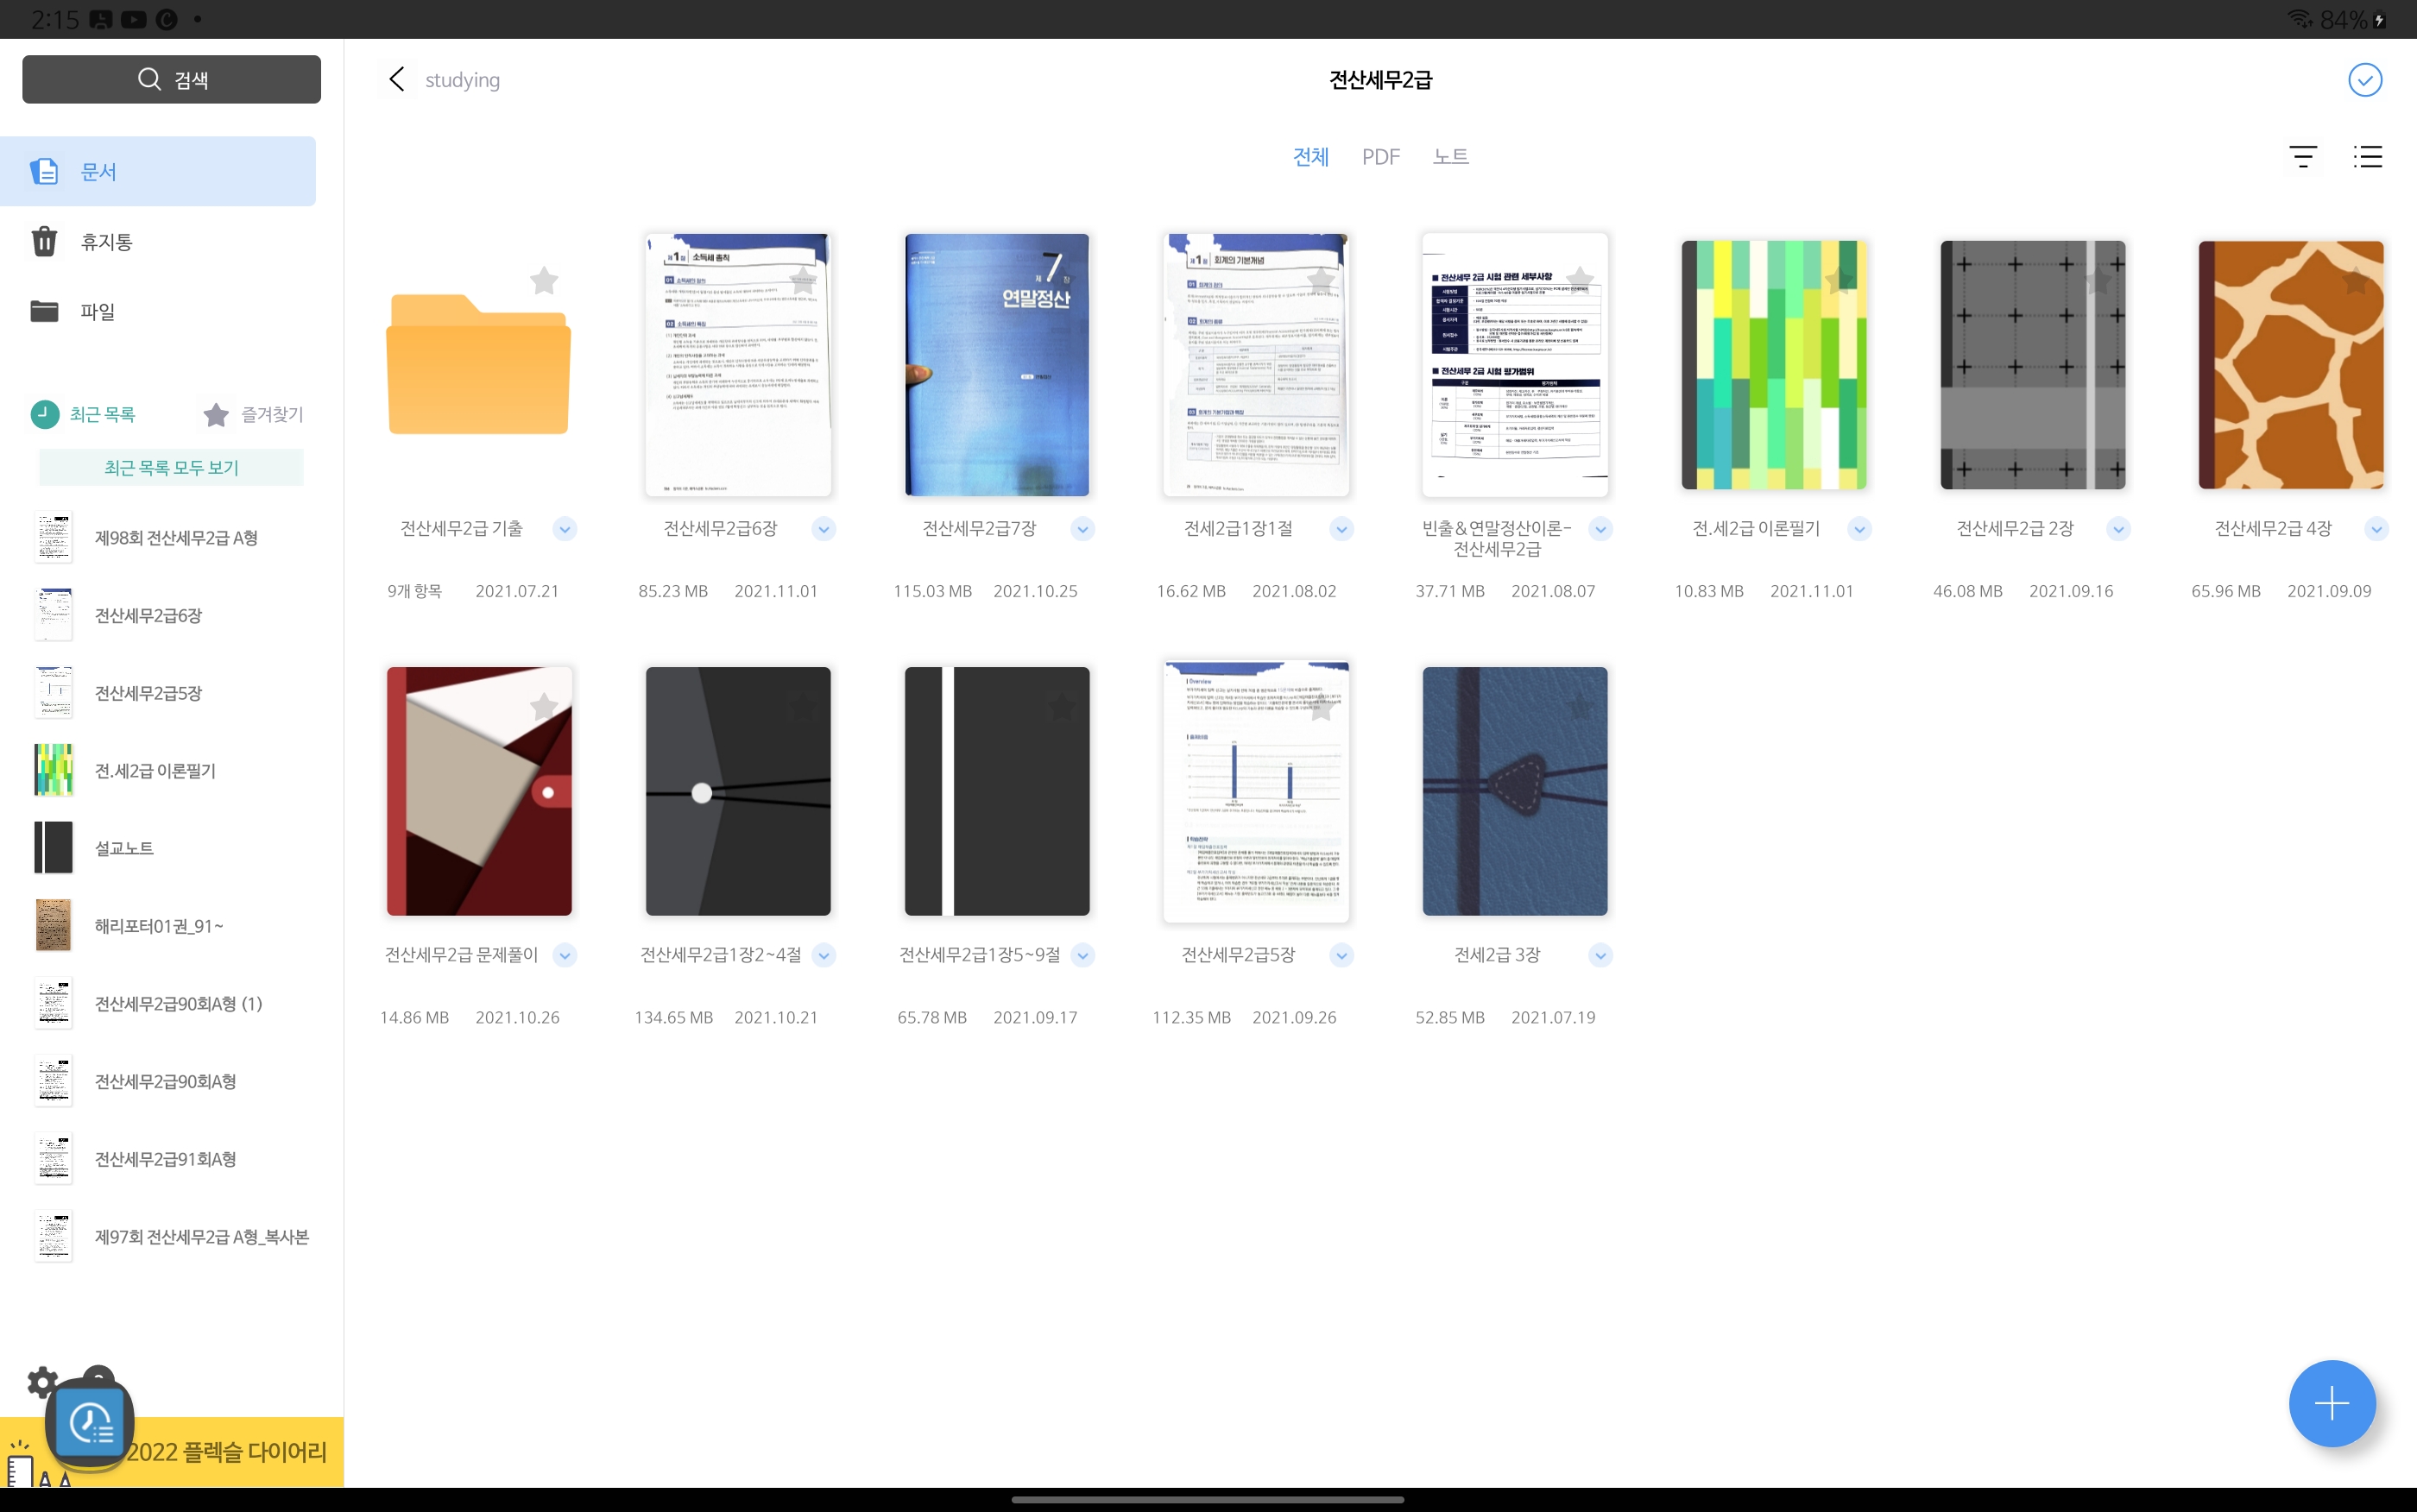Favorite the 전산세무2급 기출 folder star

point(544,281)
